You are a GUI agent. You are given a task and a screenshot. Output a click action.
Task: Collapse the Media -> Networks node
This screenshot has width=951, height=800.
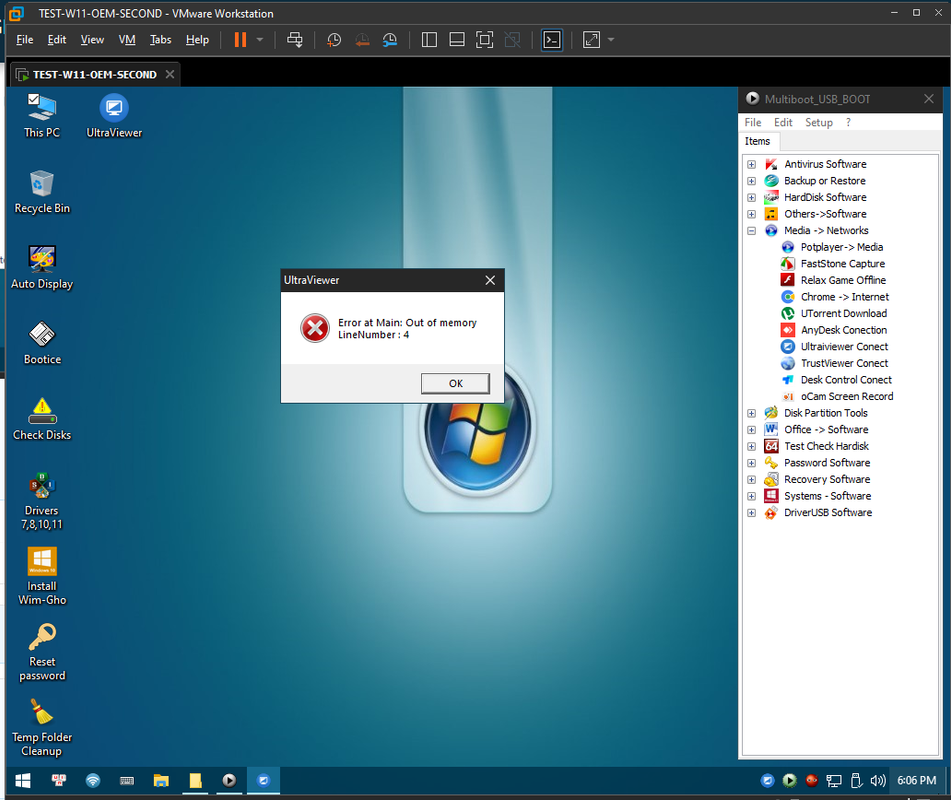point(751,230)
